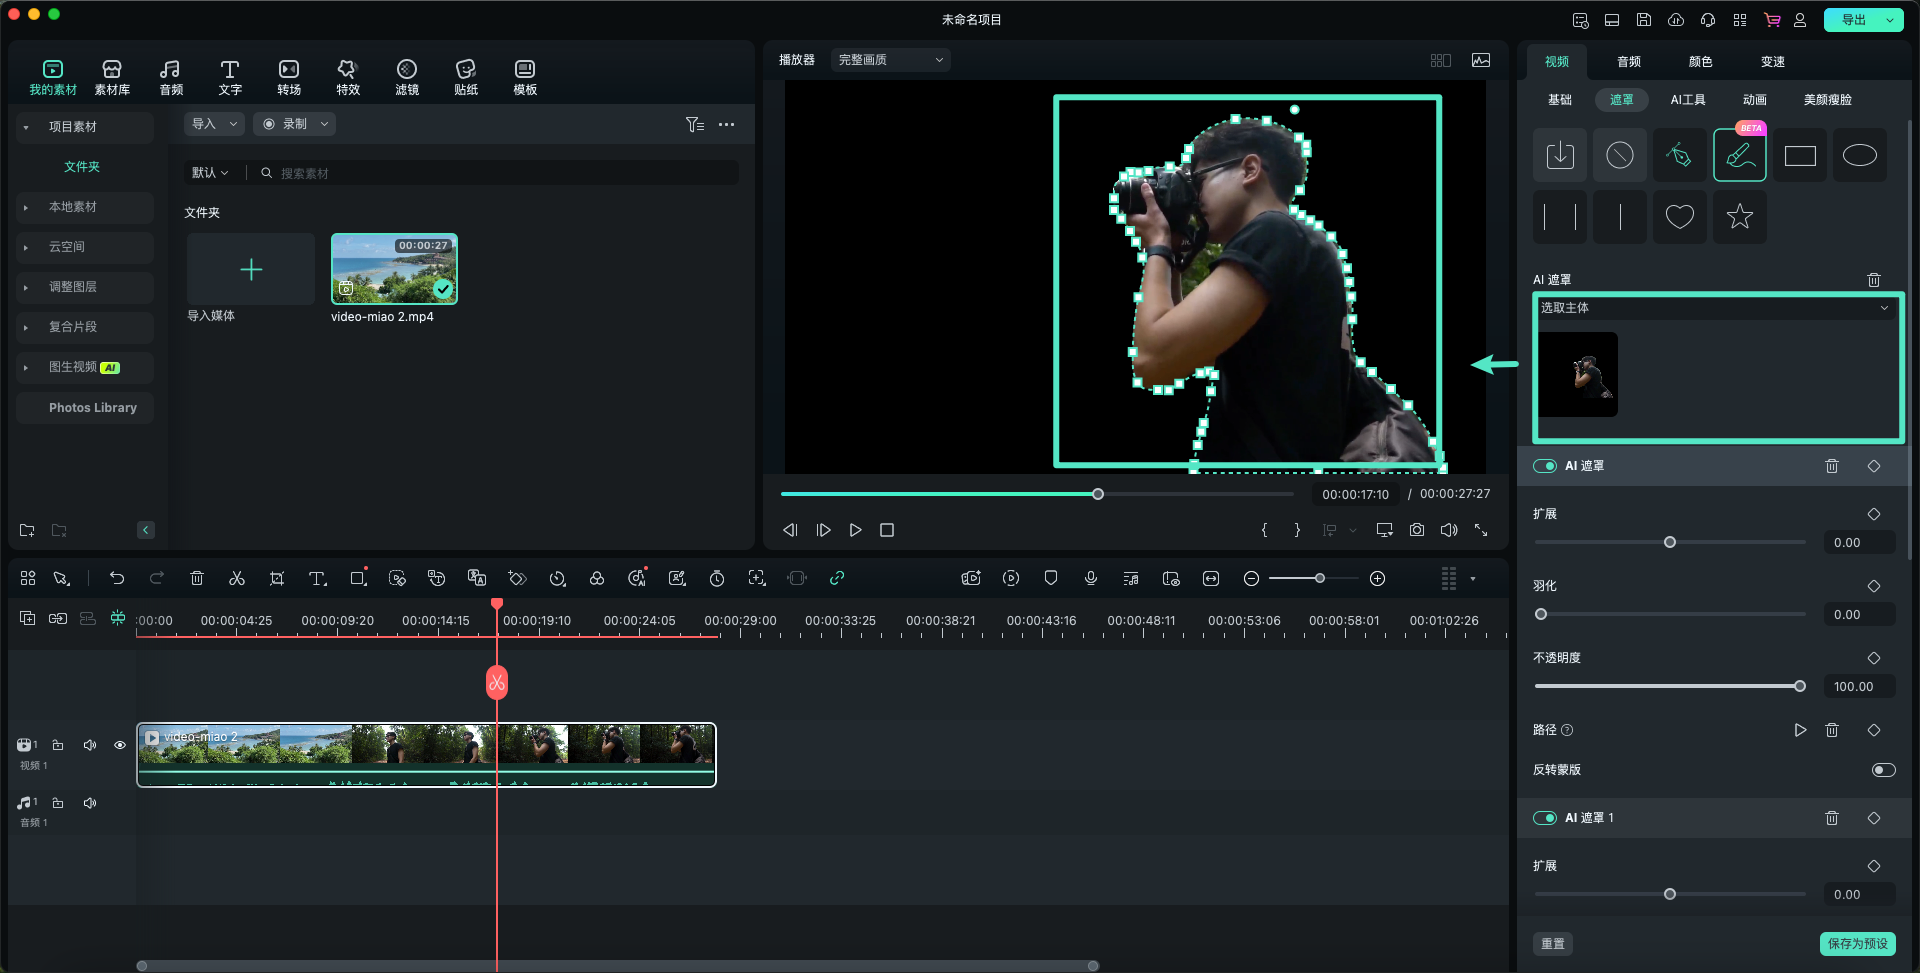The height and width of the screenshot is (973, 1920).
Task: Select the rectangle mask shape
Action: coord(1799,156)
